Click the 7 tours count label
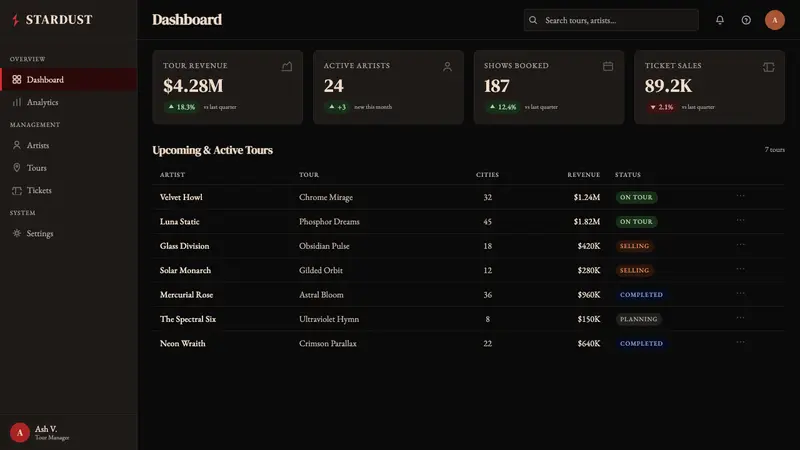The image size is (800, 450). (774, 149)
